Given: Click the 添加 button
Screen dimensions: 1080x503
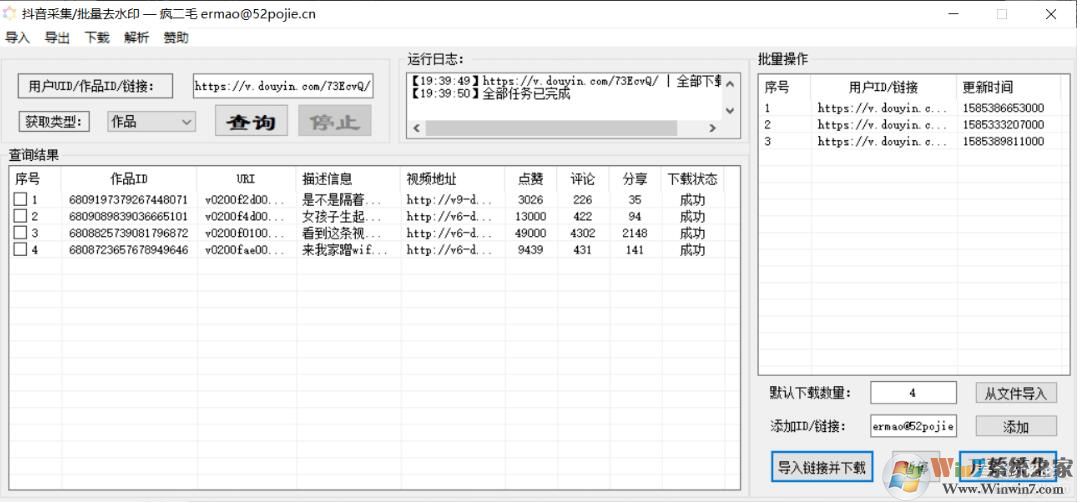Looking at the screenshot, I should (x=1015, y=427).
